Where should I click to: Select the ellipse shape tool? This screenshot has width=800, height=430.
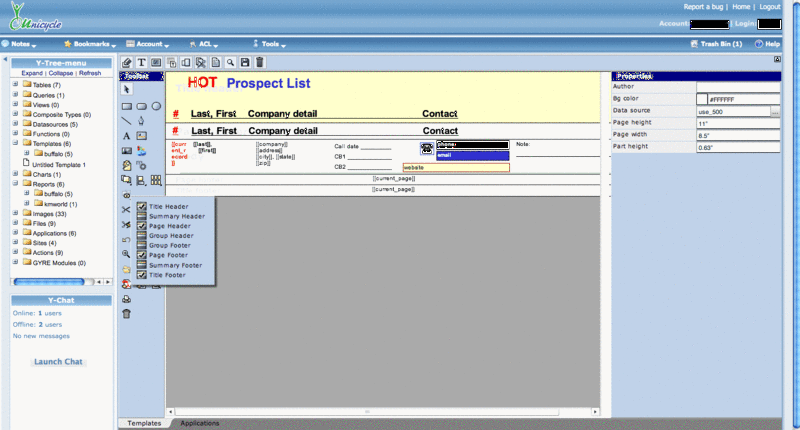[x=156, y=105]
